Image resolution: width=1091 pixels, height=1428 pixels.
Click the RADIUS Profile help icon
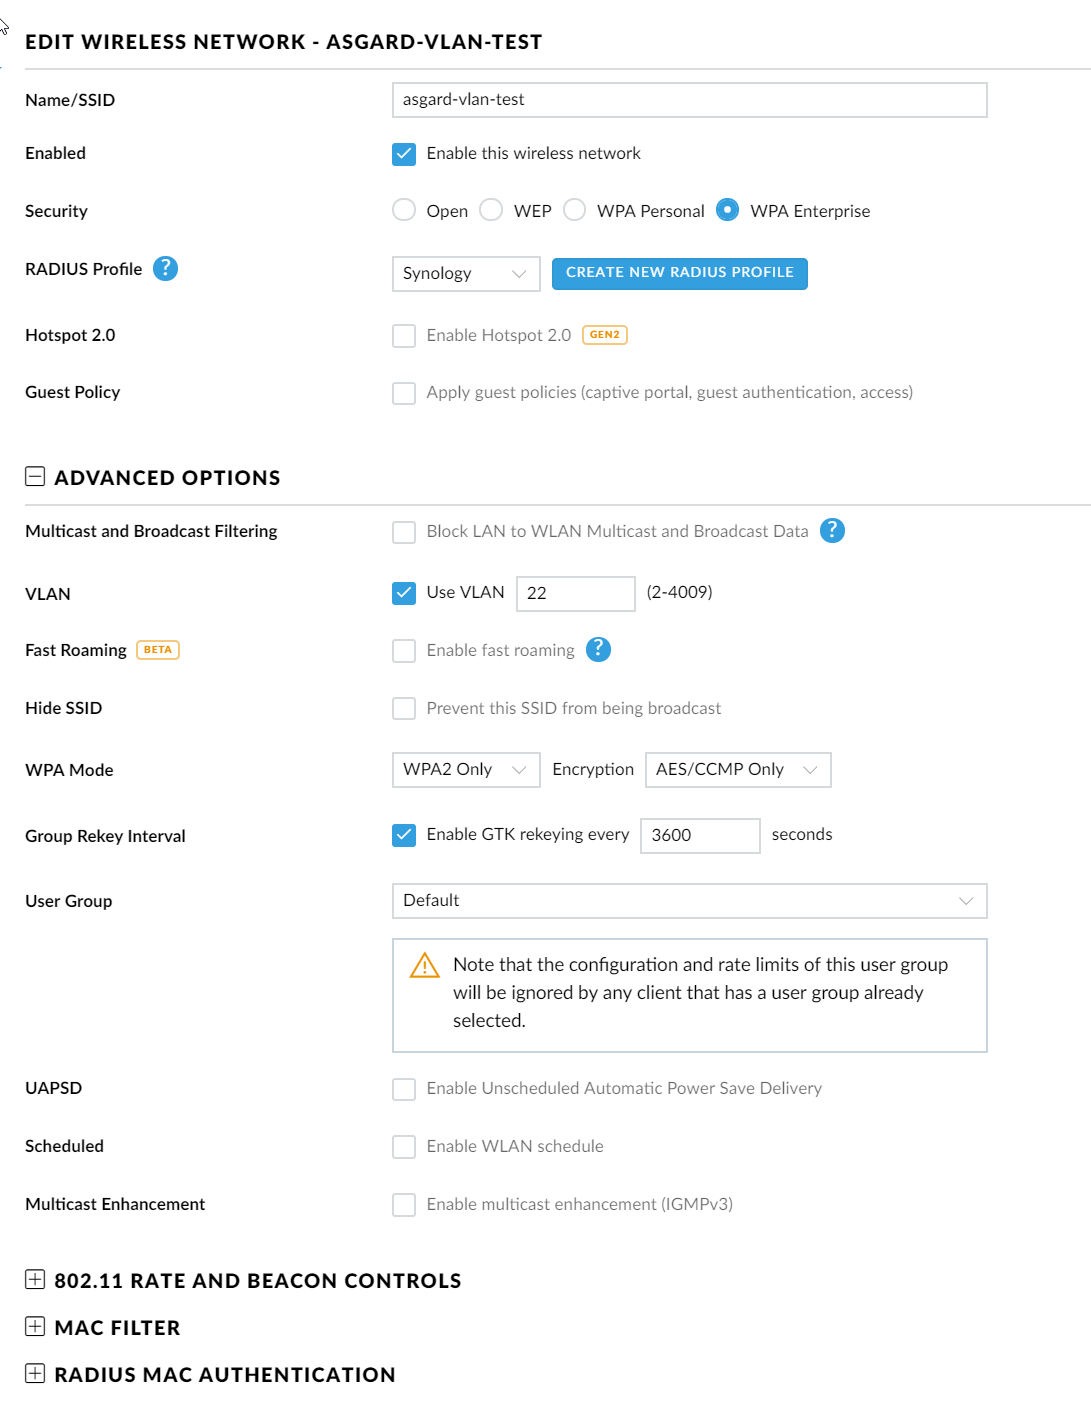[166, 269]
